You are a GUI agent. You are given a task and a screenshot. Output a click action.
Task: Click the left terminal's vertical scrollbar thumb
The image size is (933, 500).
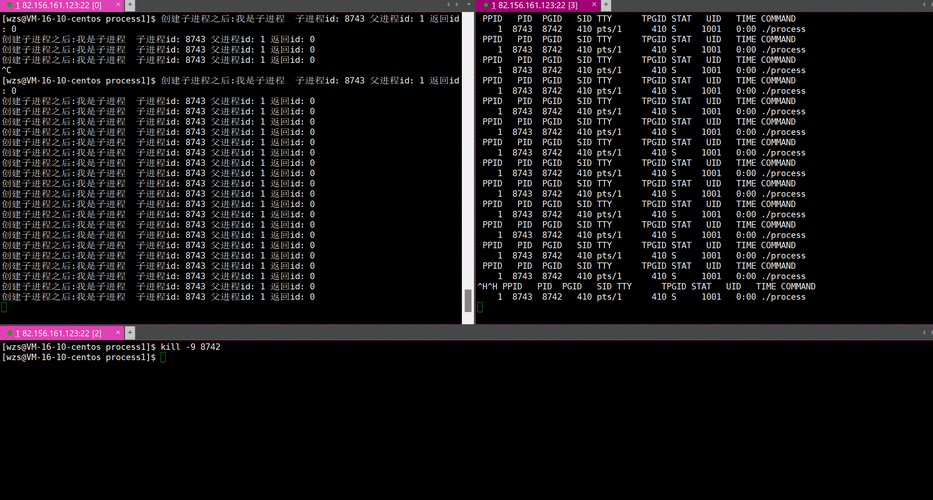[x=467, y=300]
